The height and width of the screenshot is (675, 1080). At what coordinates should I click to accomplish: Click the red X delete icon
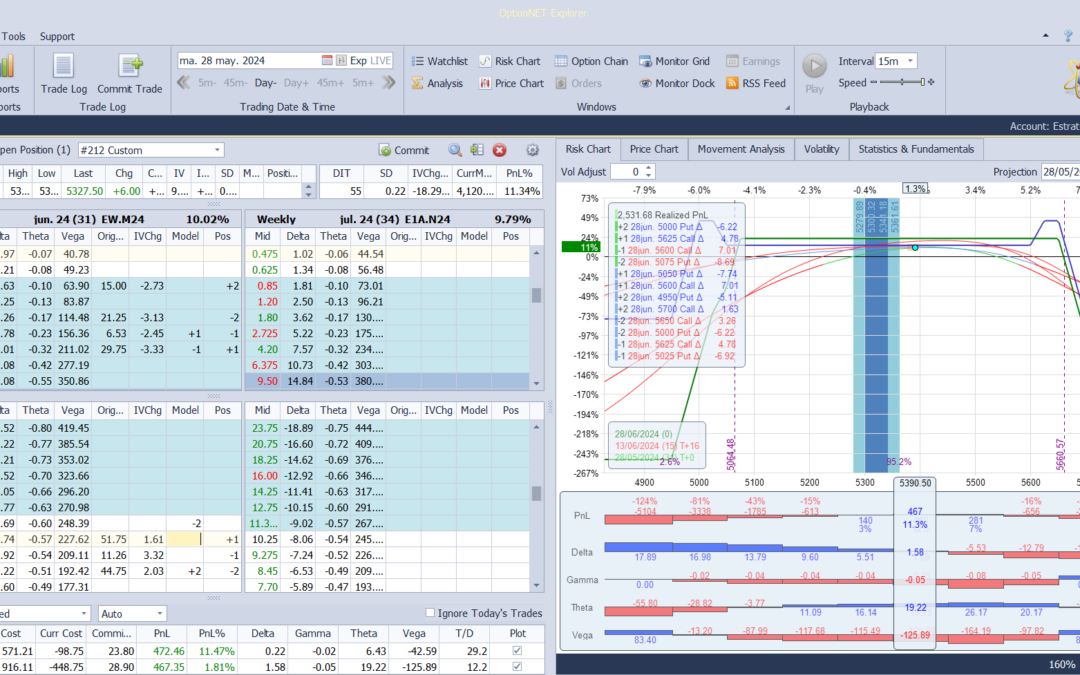pyautogui.click(x=499, y=150)
